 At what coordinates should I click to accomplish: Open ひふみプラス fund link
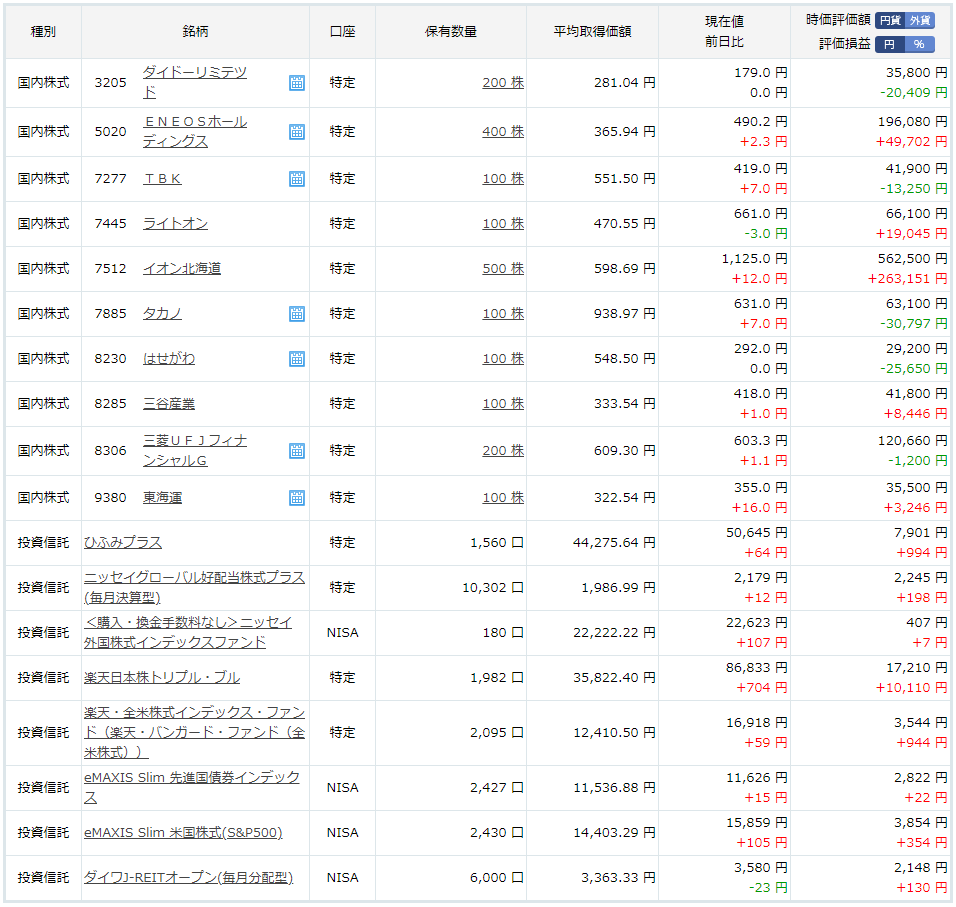123,543
